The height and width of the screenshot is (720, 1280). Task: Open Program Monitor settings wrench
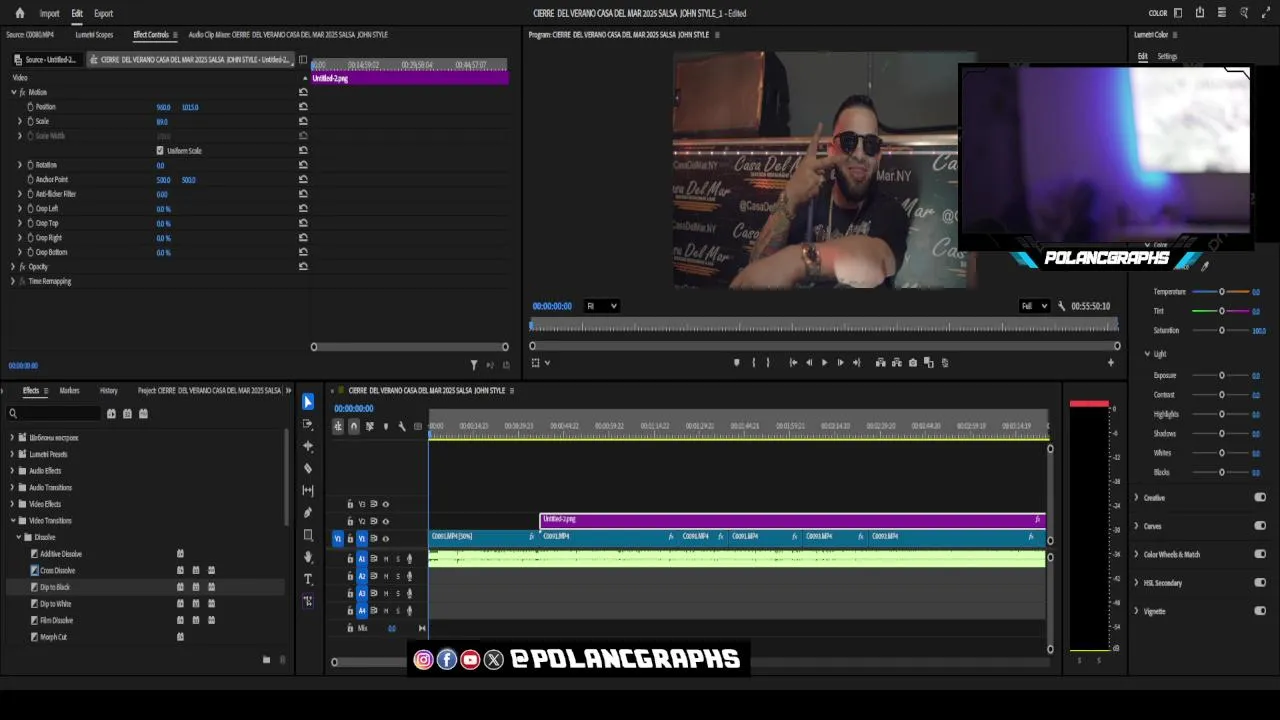(x=1061, y=306)
